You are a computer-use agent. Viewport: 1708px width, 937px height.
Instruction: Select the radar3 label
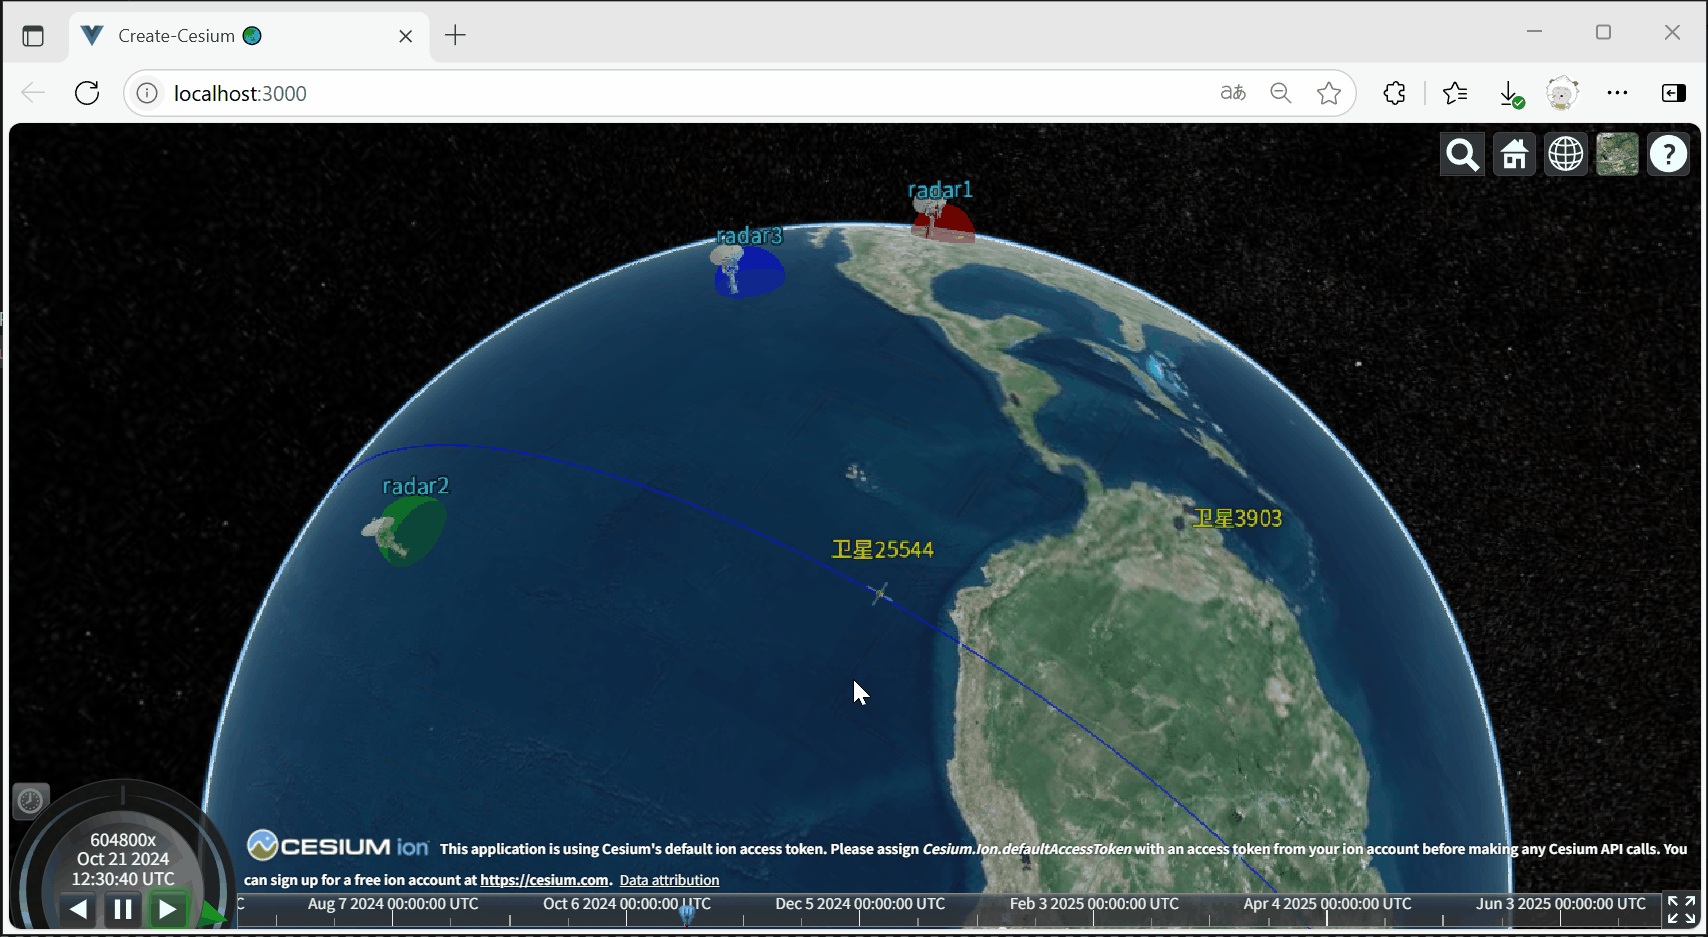tap(750, 236)
